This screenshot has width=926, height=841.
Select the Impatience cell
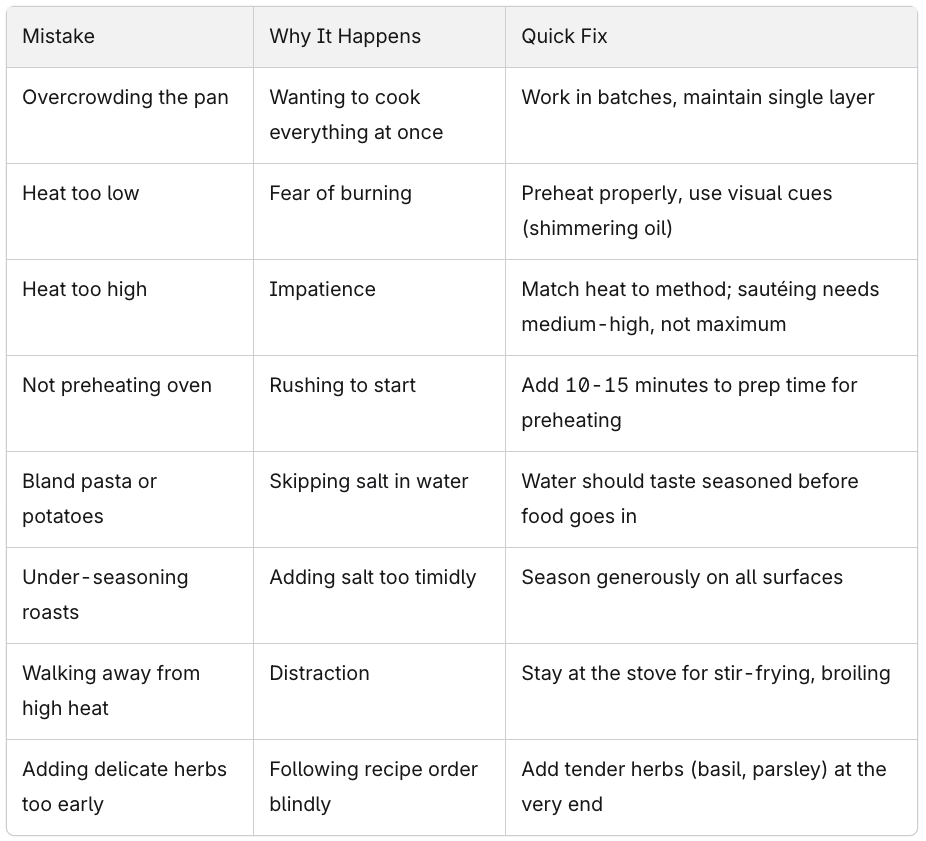point(379,308)
